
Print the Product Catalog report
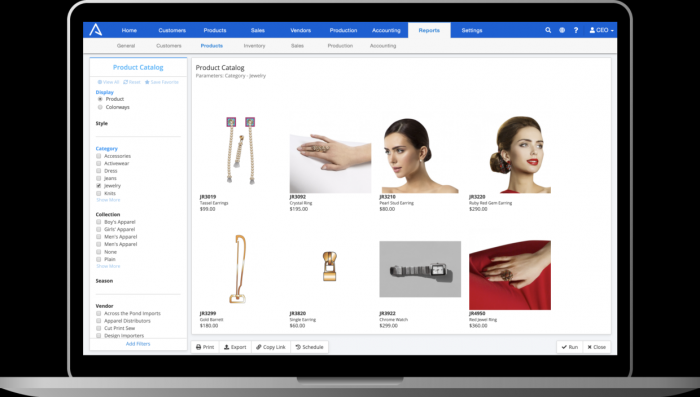pyautogui.click(x=205, y=347)
